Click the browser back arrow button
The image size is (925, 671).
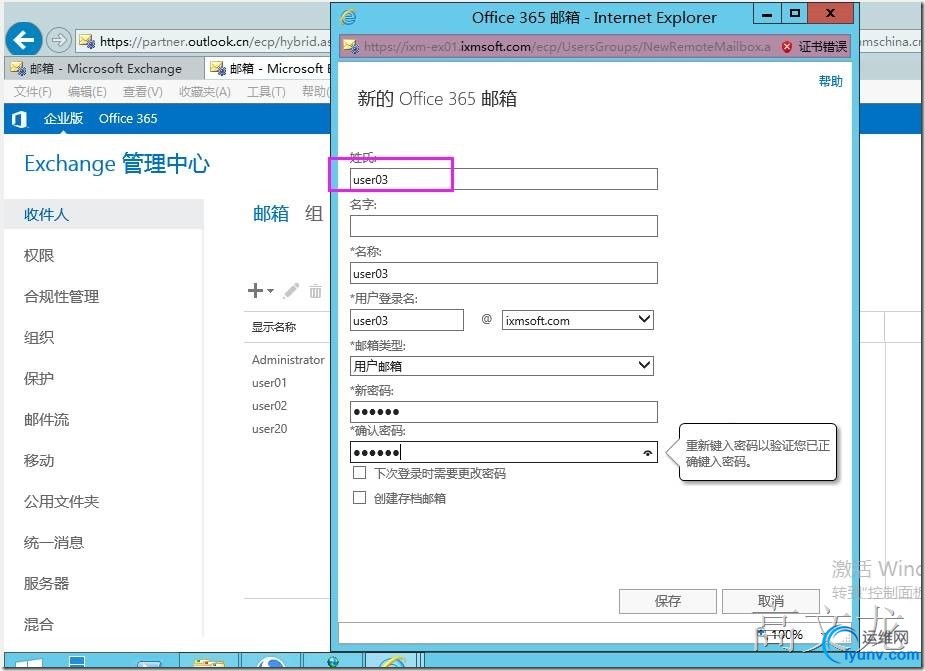pos(24,40)
